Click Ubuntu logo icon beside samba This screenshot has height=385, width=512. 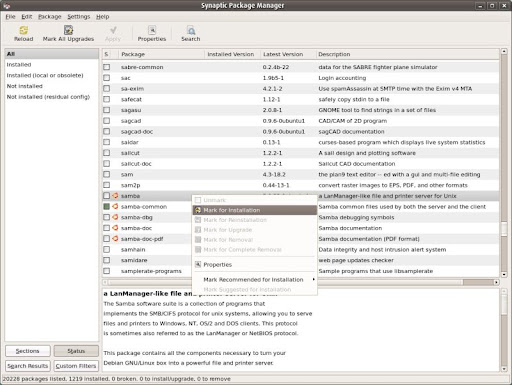[115, 196]
